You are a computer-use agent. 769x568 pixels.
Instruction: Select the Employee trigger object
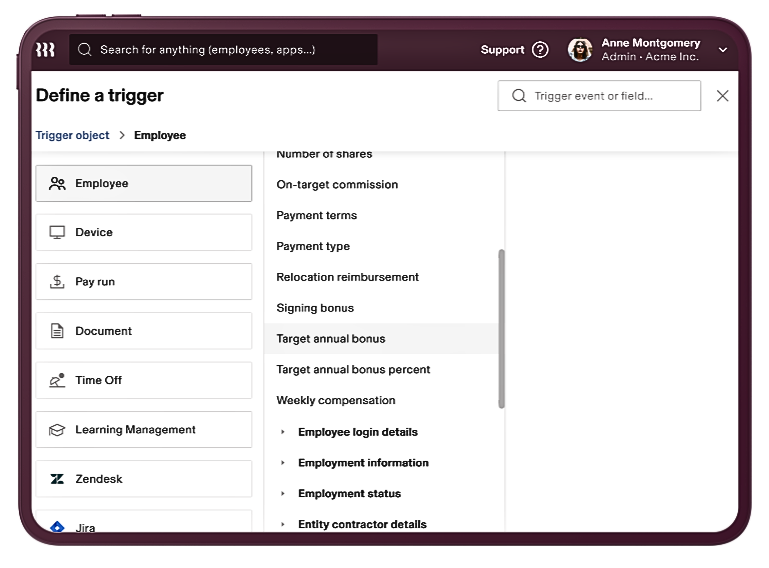tap(144, 183)
